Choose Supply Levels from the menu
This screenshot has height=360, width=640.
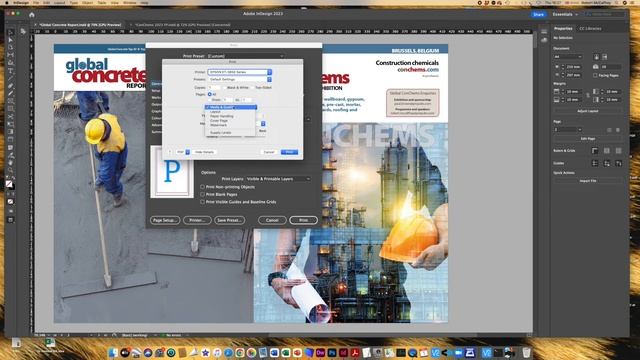(x=220, y=133)
